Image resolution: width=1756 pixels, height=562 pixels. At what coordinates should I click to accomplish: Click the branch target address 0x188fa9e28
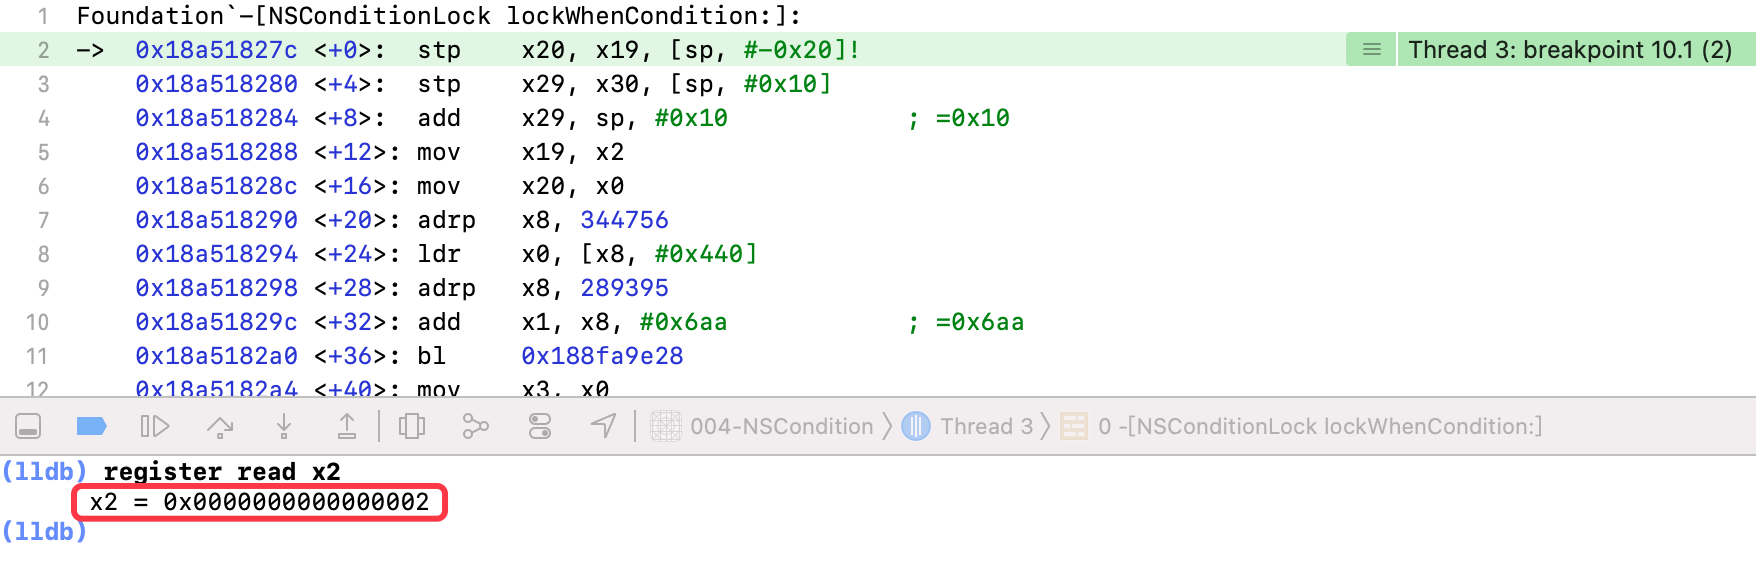[x=602, y=356]
